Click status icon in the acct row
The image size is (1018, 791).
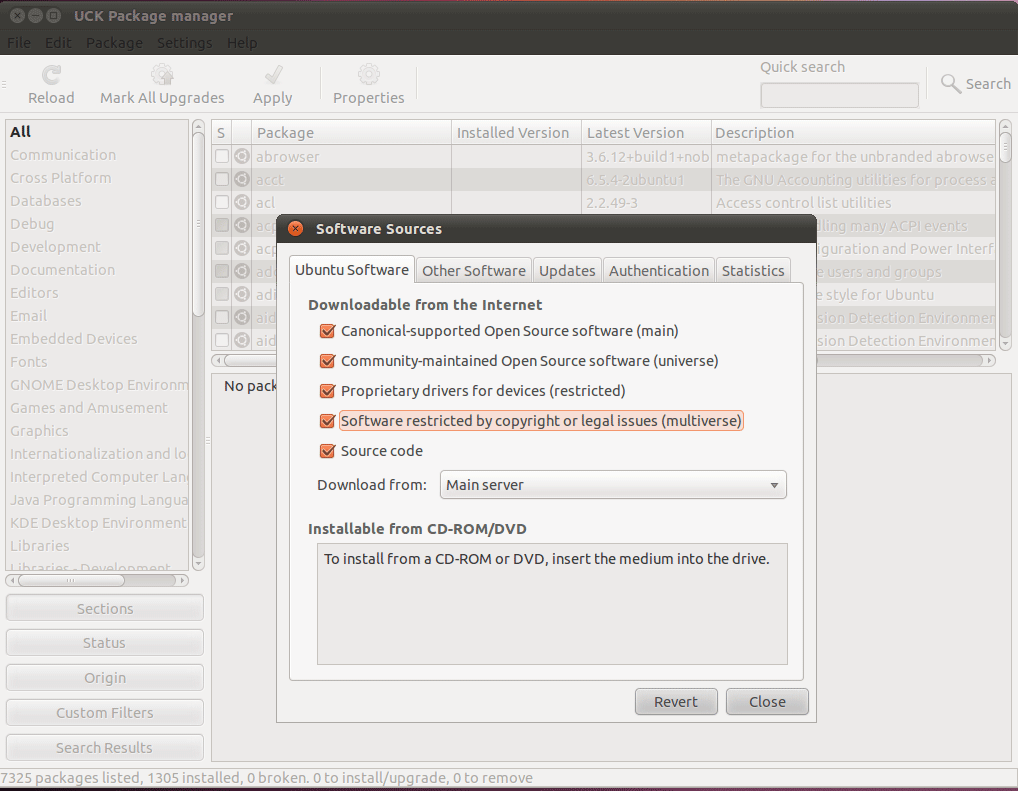point(242,179)
